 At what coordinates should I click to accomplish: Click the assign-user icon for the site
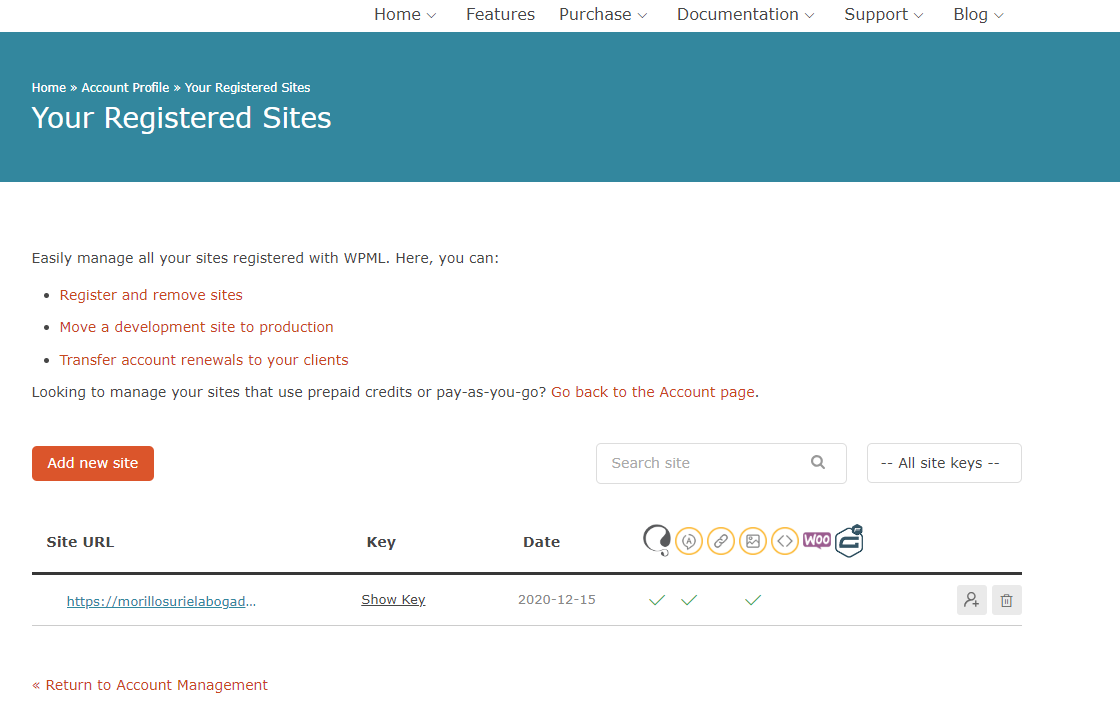click(971, 600)
